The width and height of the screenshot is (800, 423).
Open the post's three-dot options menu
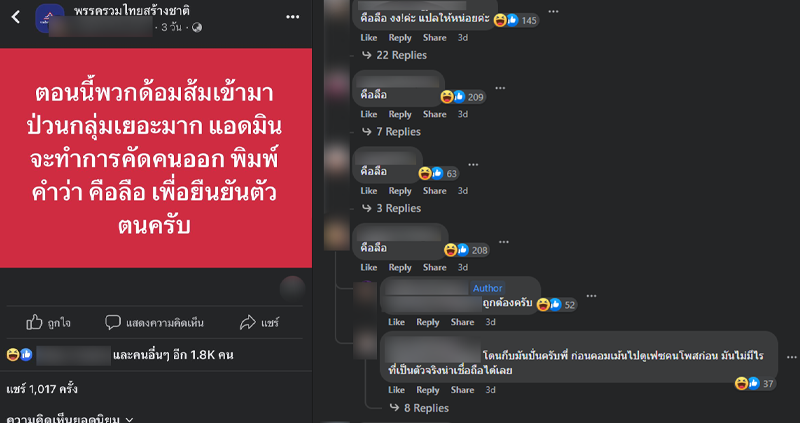click(x=292, y=17)
